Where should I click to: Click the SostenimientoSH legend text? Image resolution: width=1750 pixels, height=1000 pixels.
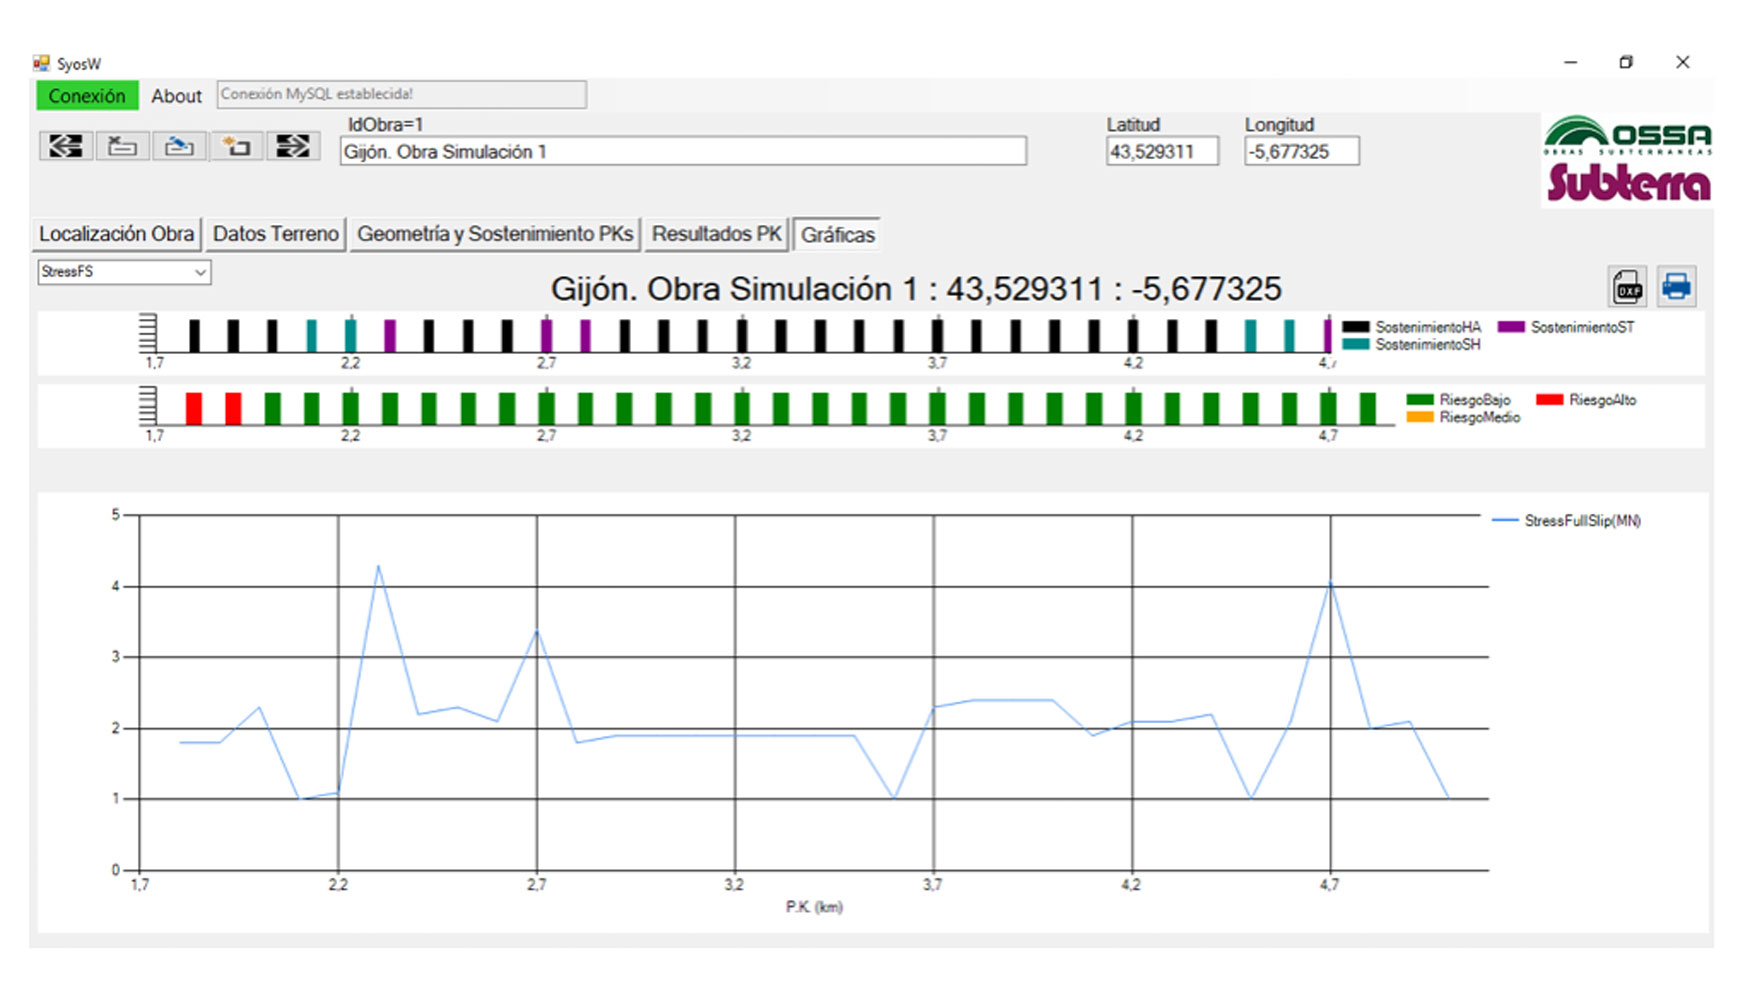click(1428, 344)
